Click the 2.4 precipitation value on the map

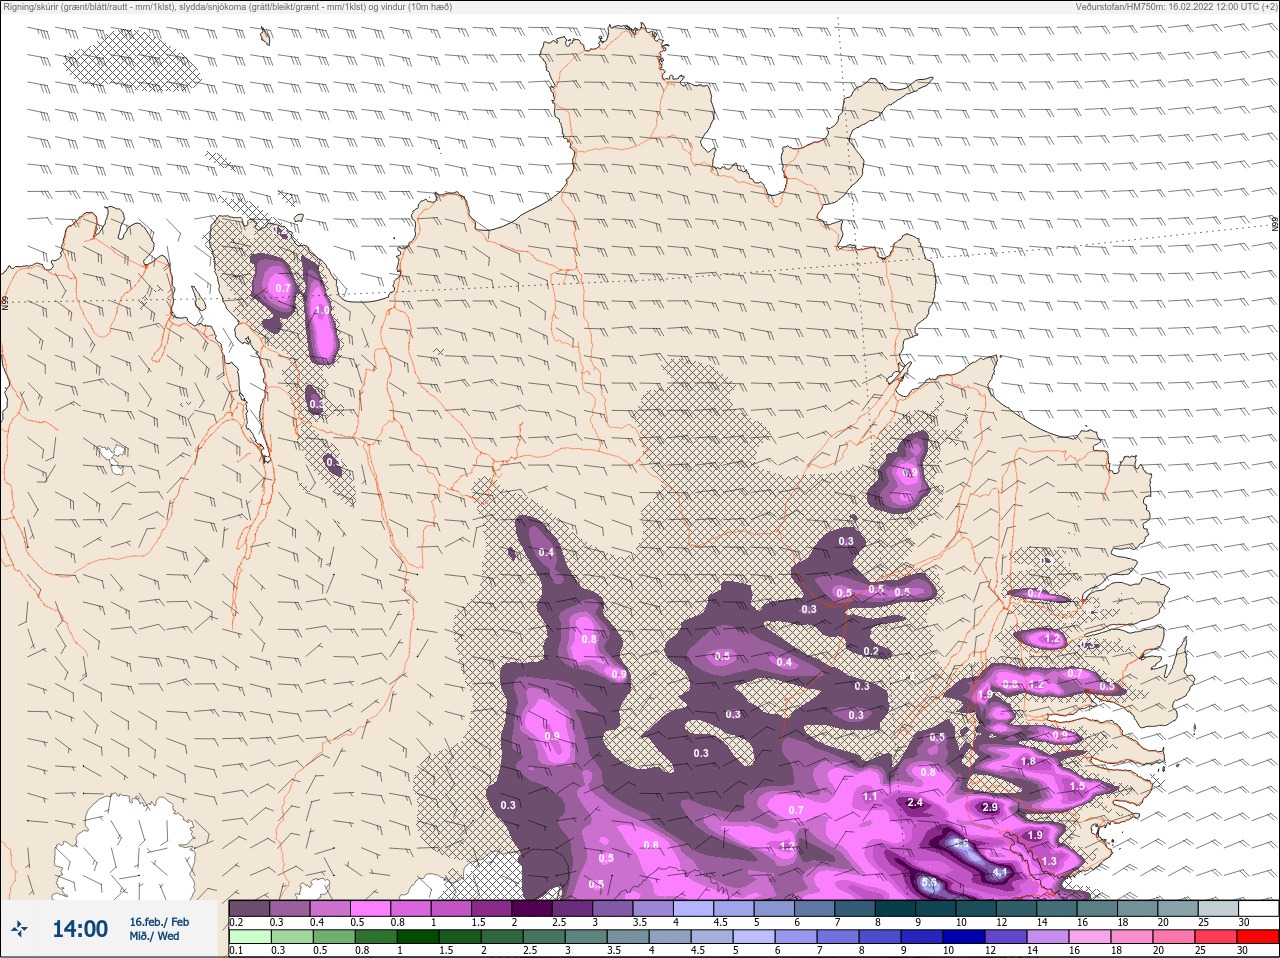tap(915, 803)
